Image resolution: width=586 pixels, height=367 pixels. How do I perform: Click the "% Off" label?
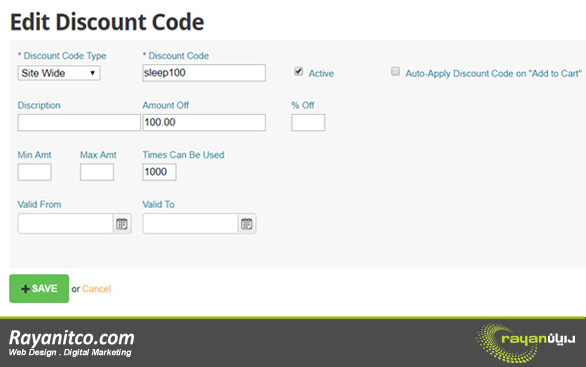pos(303,105)
